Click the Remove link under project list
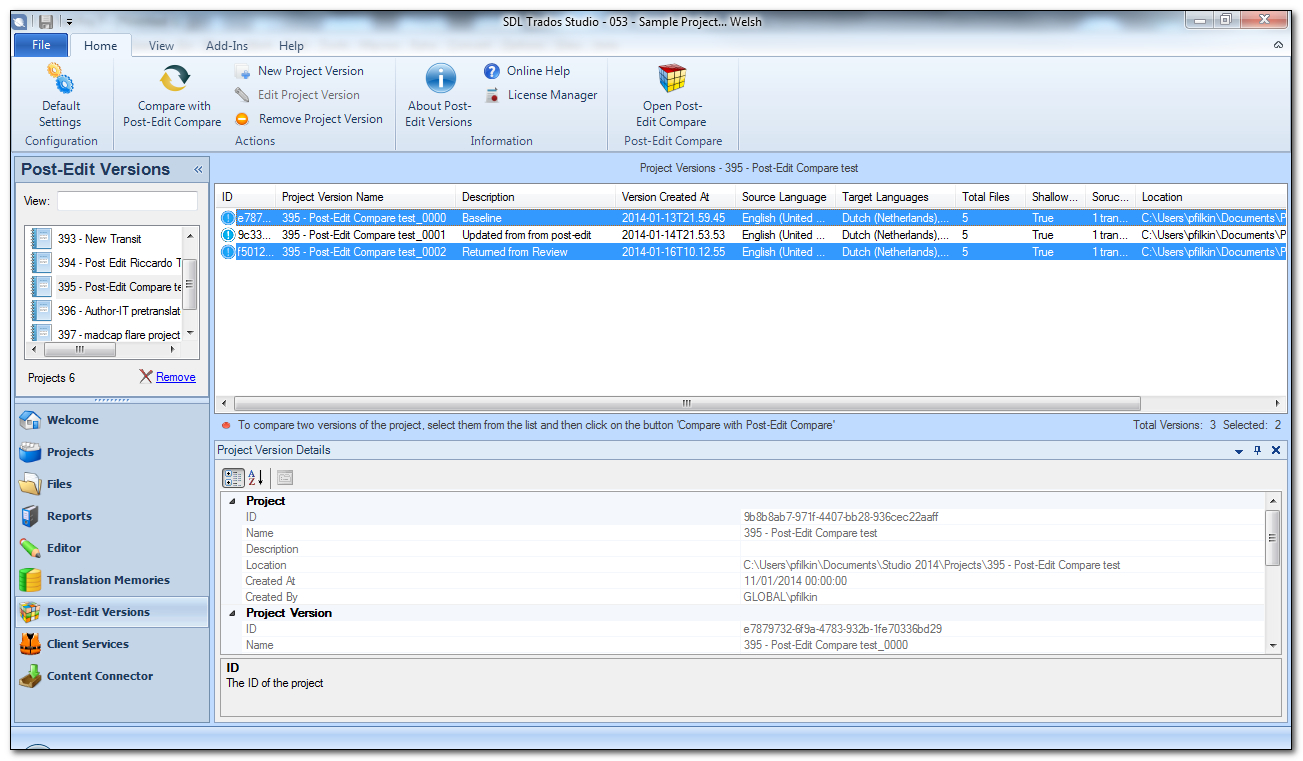Image resolution: width=1303 pixels, height=761 pixels. tap(175, 377)
